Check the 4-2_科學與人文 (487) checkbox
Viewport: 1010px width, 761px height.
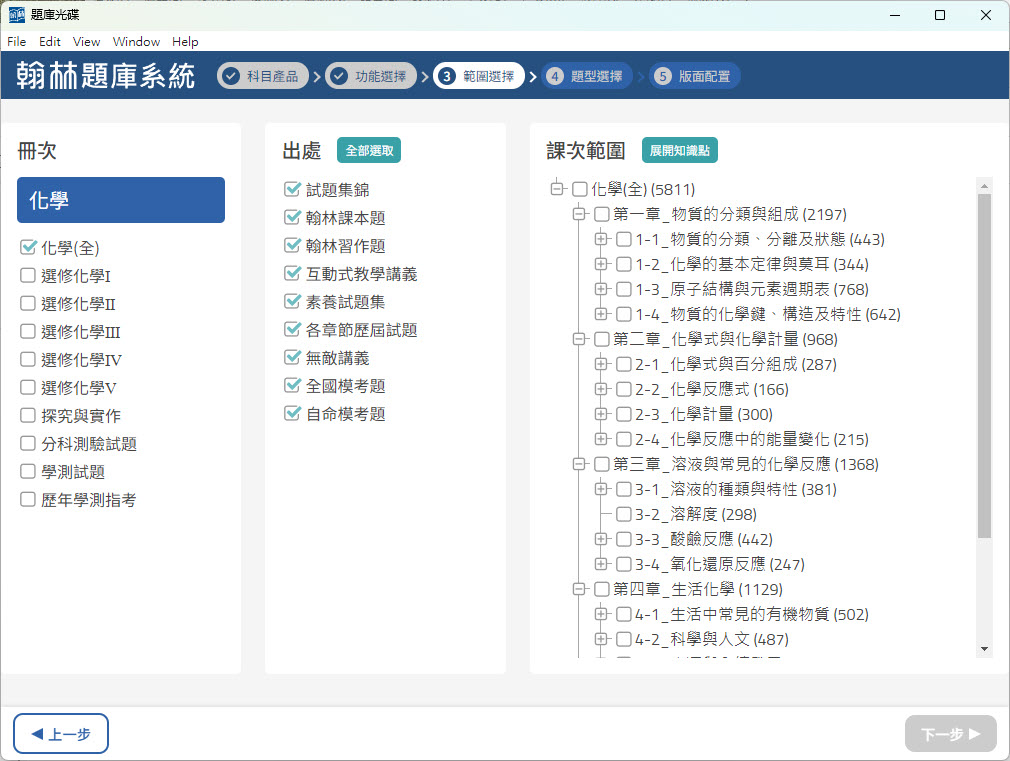[624, 639]
